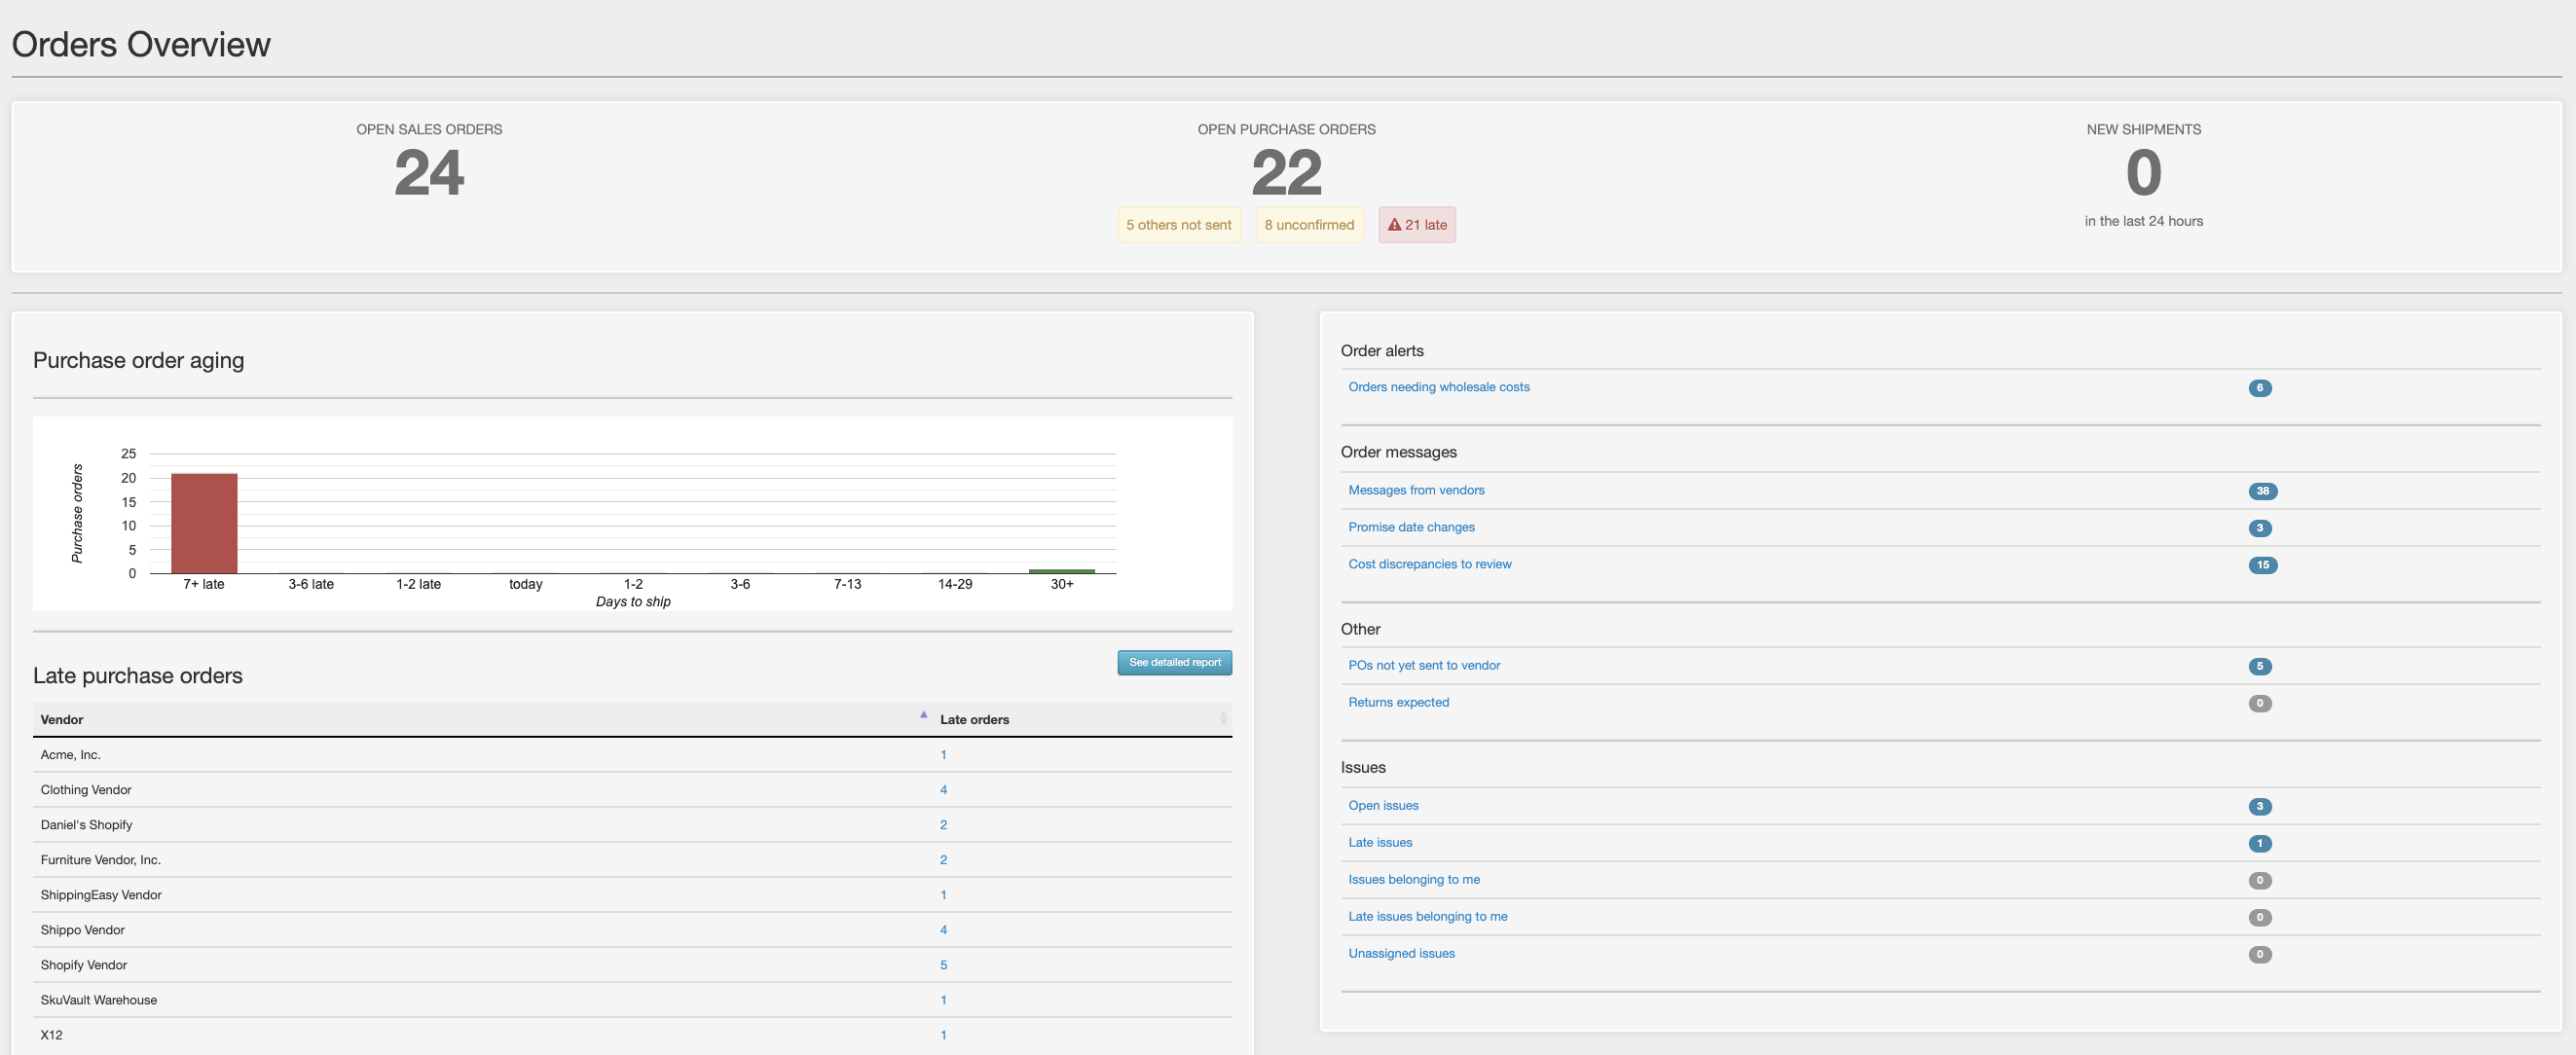Screen dimensions: 2576x1055
Task: Click badge 3 beside Open issues
Action: click(2259, 806)
